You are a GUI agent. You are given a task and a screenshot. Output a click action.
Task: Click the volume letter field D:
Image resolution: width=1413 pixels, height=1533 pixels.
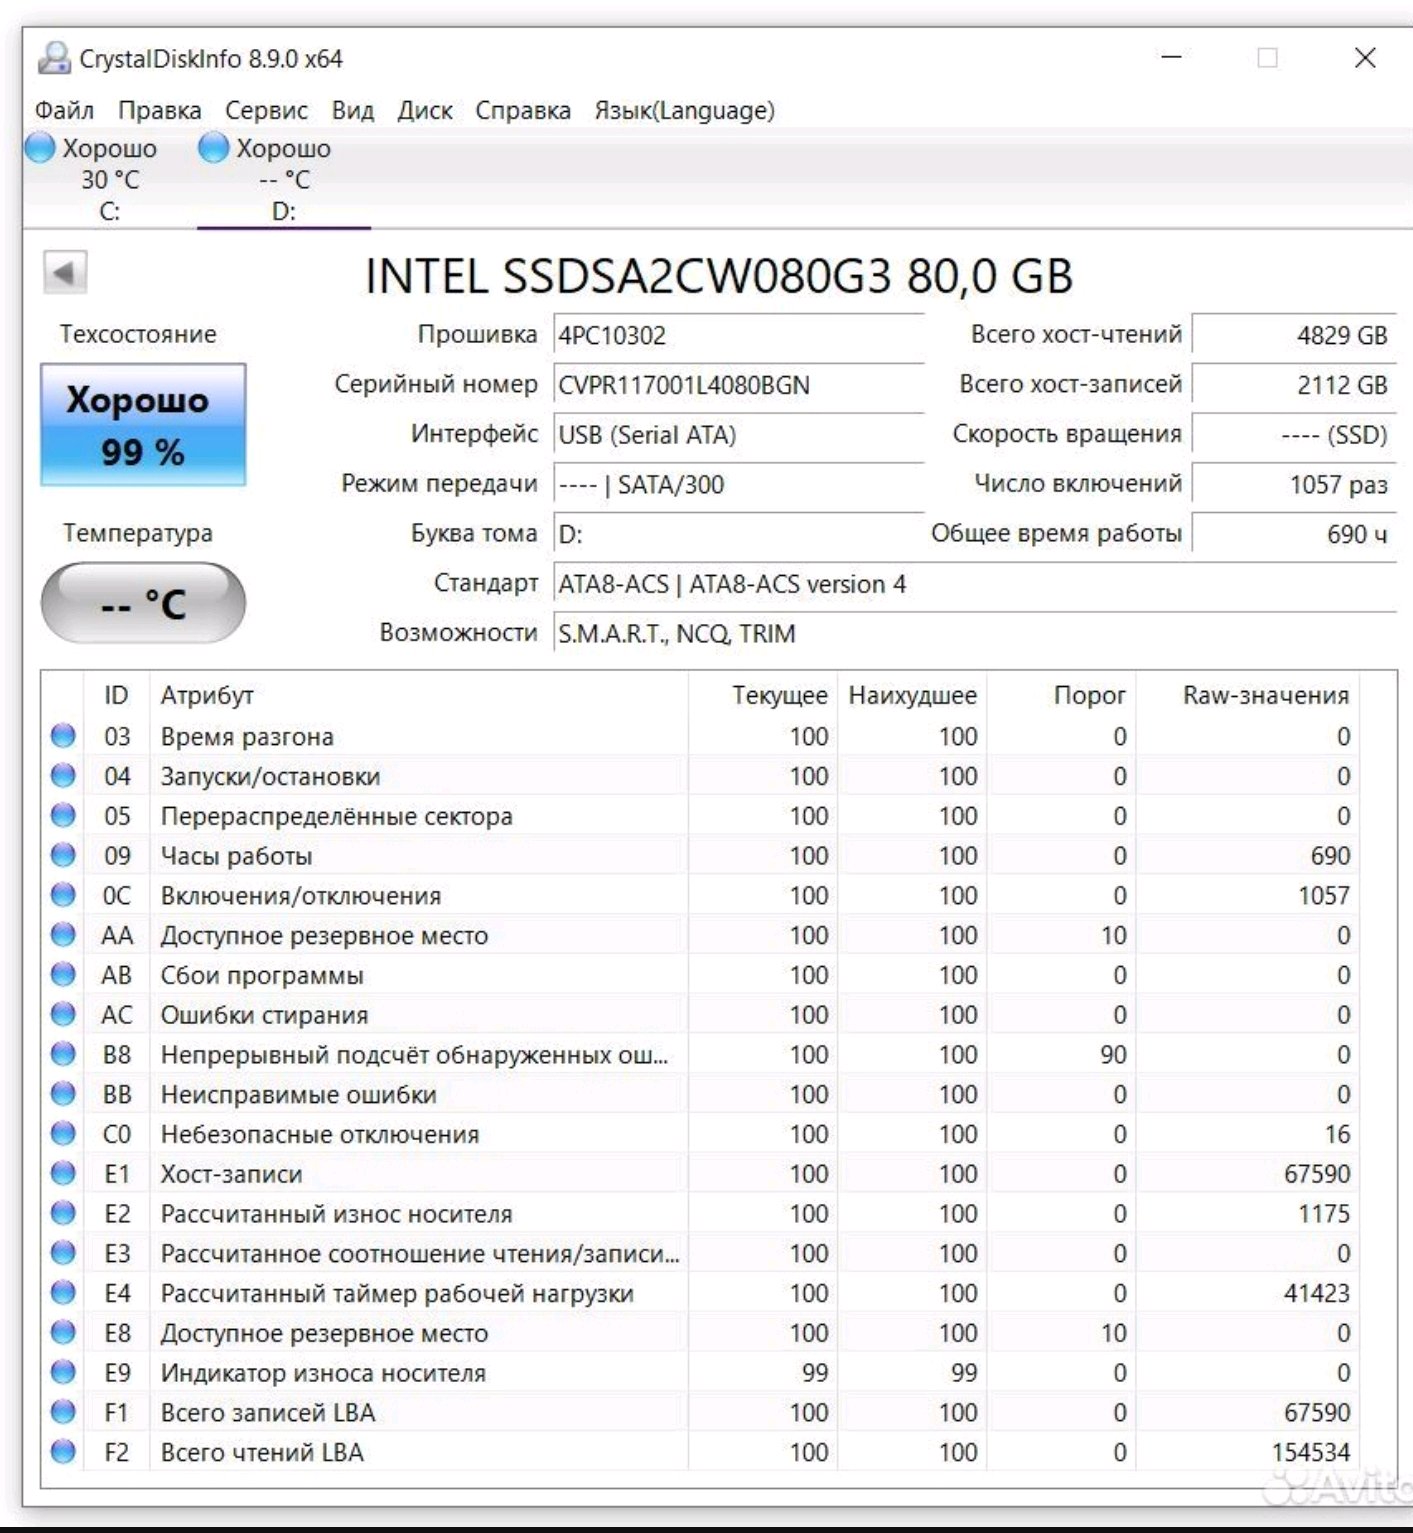point(738,534)
